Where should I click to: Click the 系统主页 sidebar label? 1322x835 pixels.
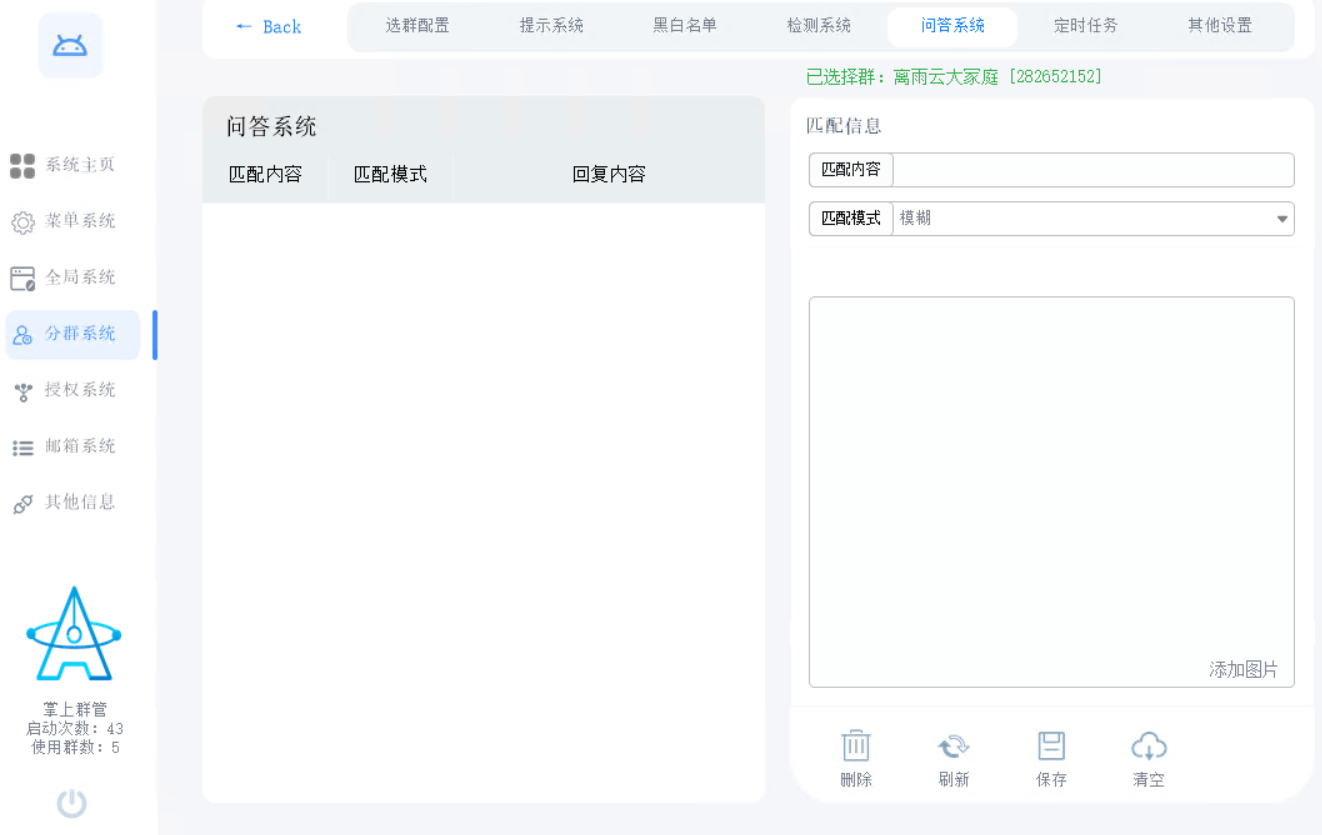(80, 165)
